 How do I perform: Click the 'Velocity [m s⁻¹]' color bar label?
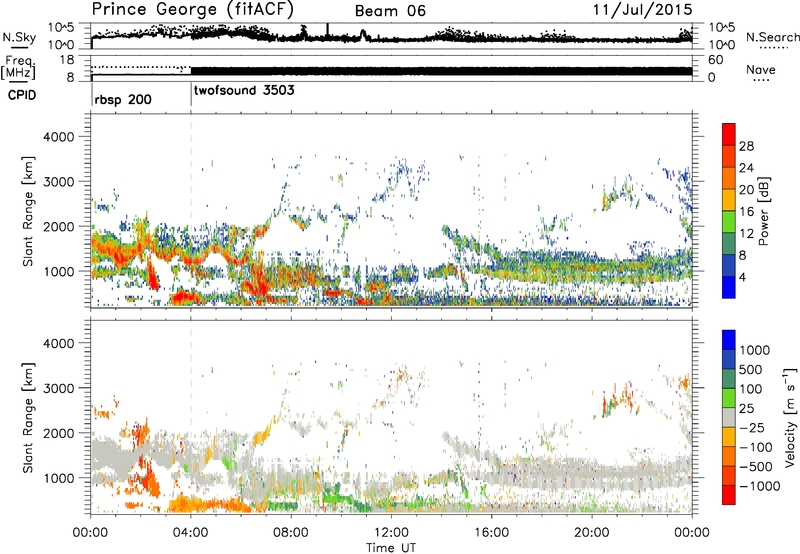(790, 417)
